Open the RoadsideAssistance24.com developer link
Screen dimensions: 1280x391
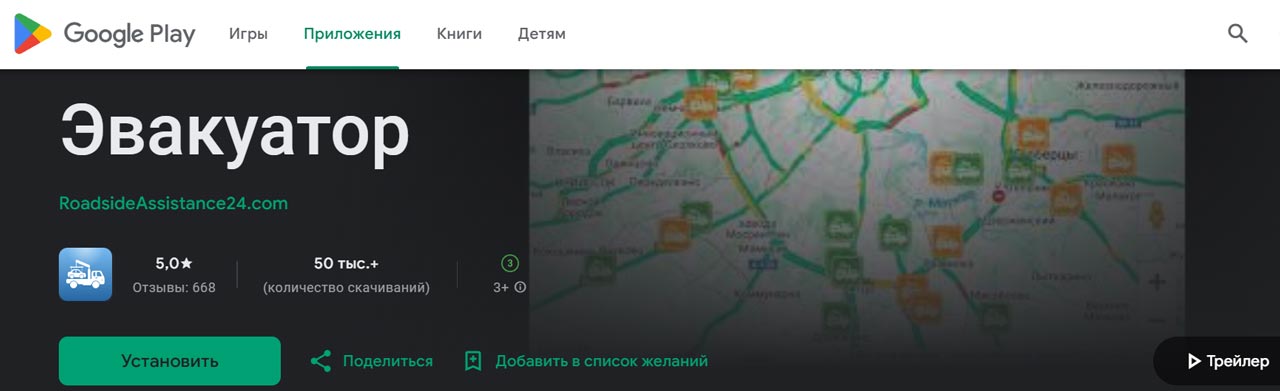coord(173,203)
